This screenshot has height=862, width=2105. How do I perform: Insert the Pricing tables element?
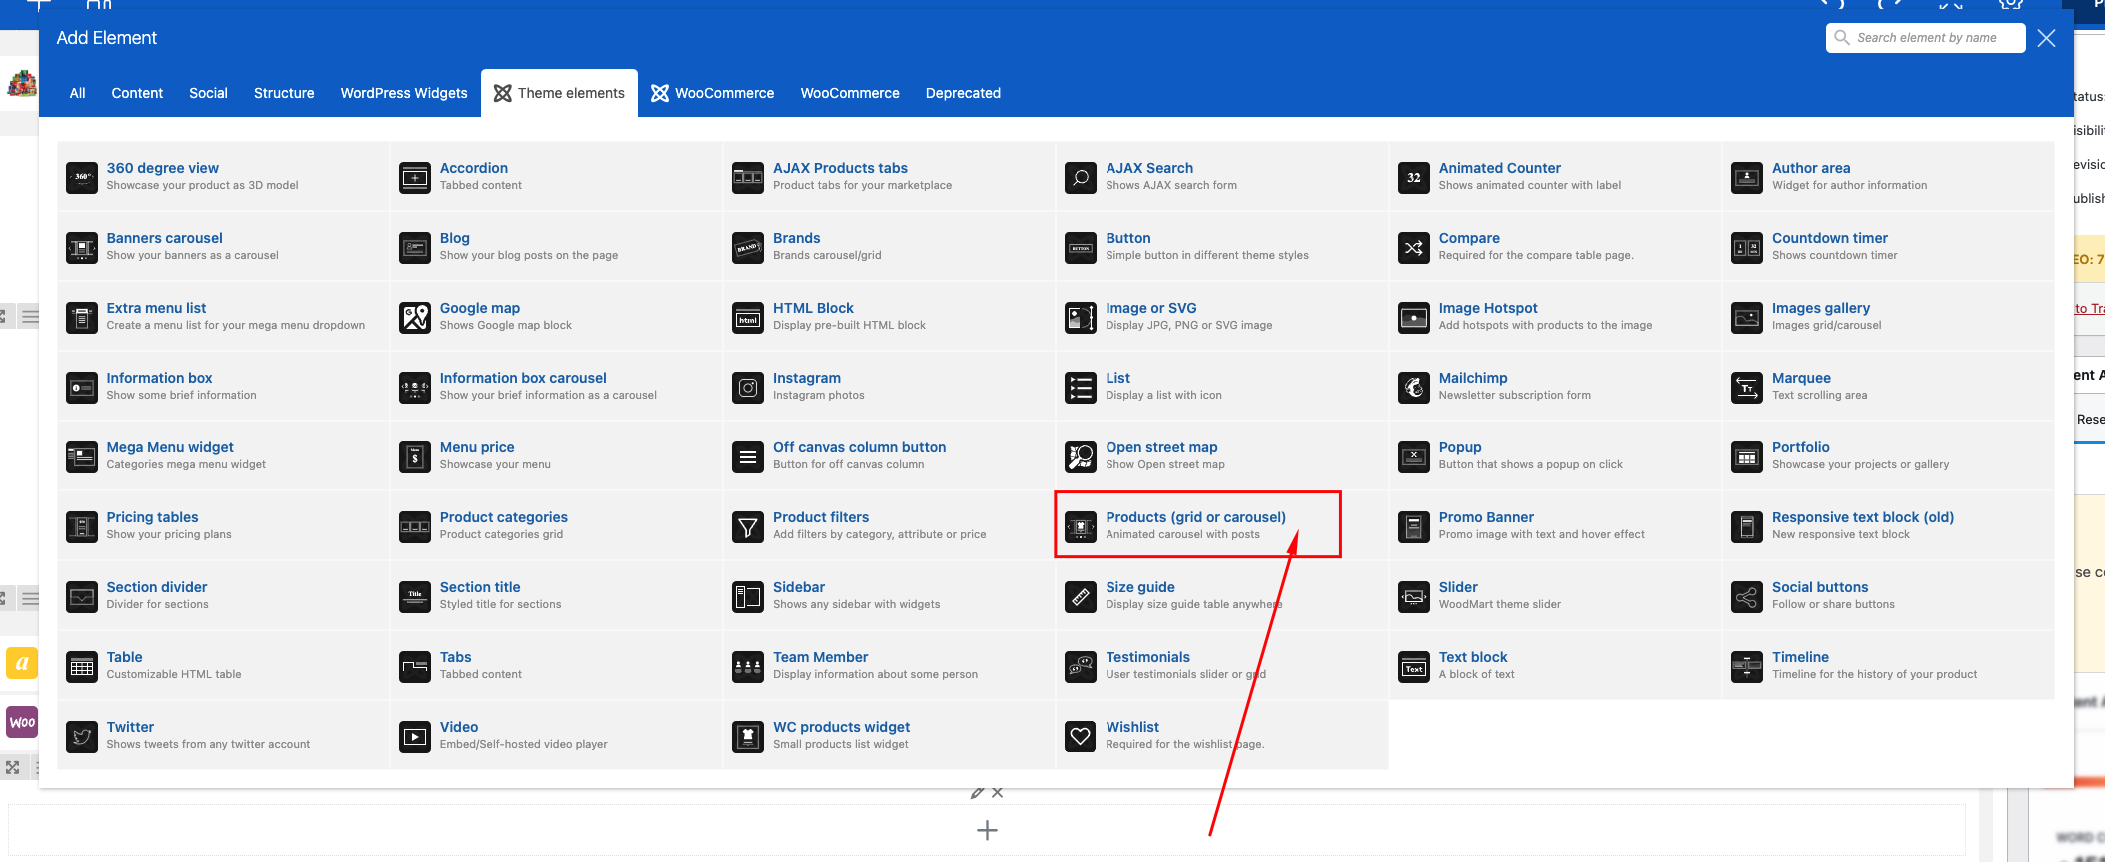tap(223, 525)
